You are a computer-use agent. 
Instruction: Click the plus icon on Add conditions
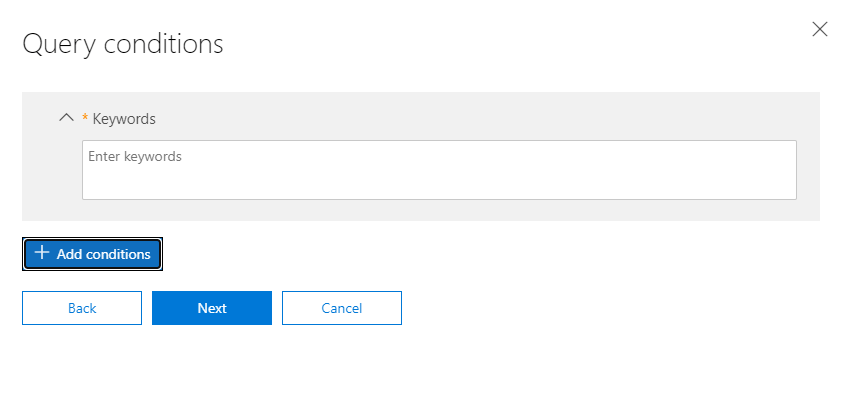click(42, 254)
